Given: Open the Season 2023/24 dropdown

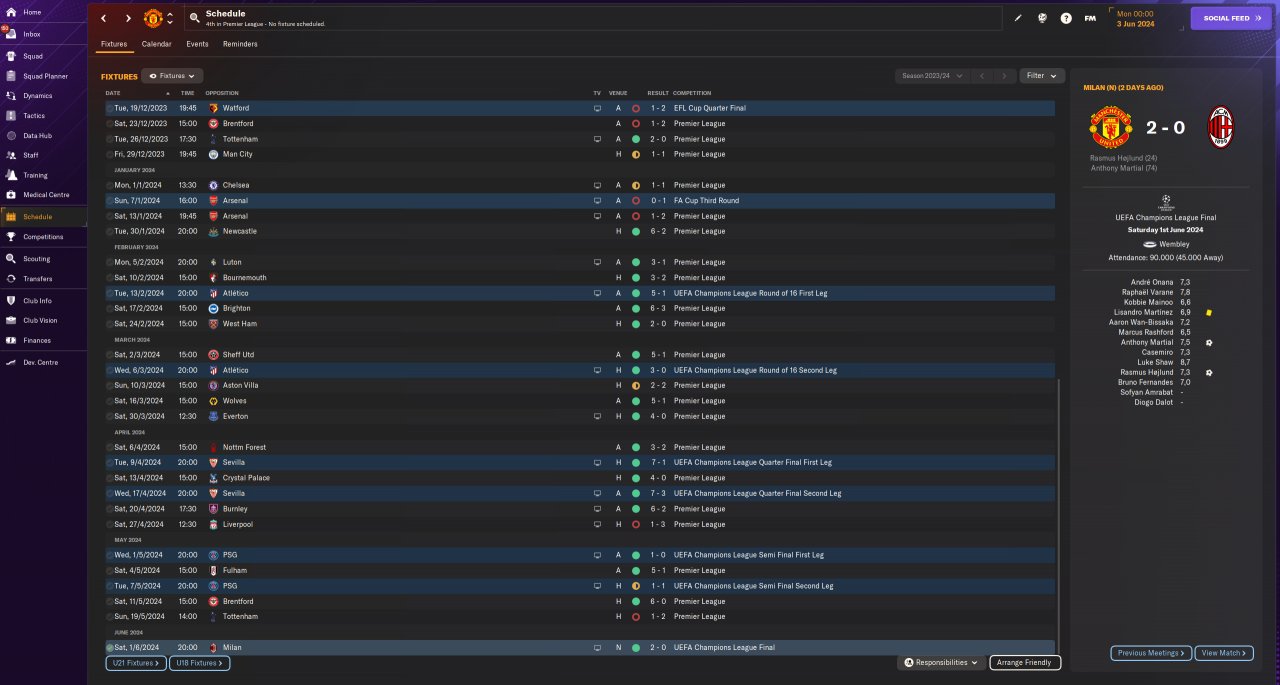Looking at the screenshot, I should tap(933, 75).
